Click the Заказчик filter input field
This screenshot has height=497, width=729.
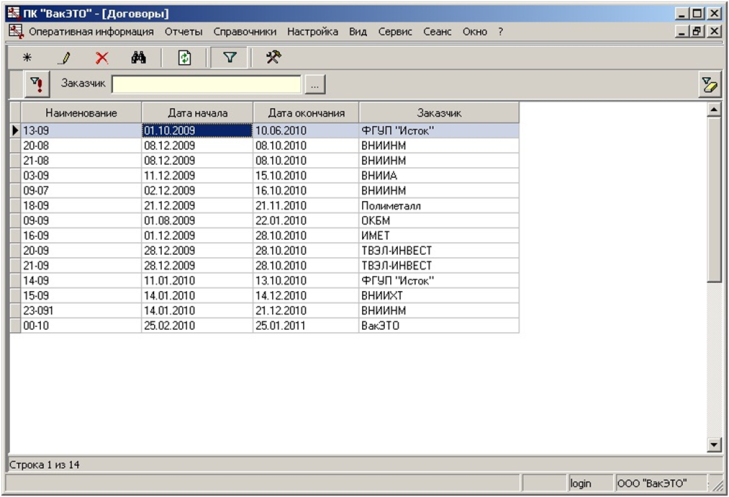[x=206, y=85]
